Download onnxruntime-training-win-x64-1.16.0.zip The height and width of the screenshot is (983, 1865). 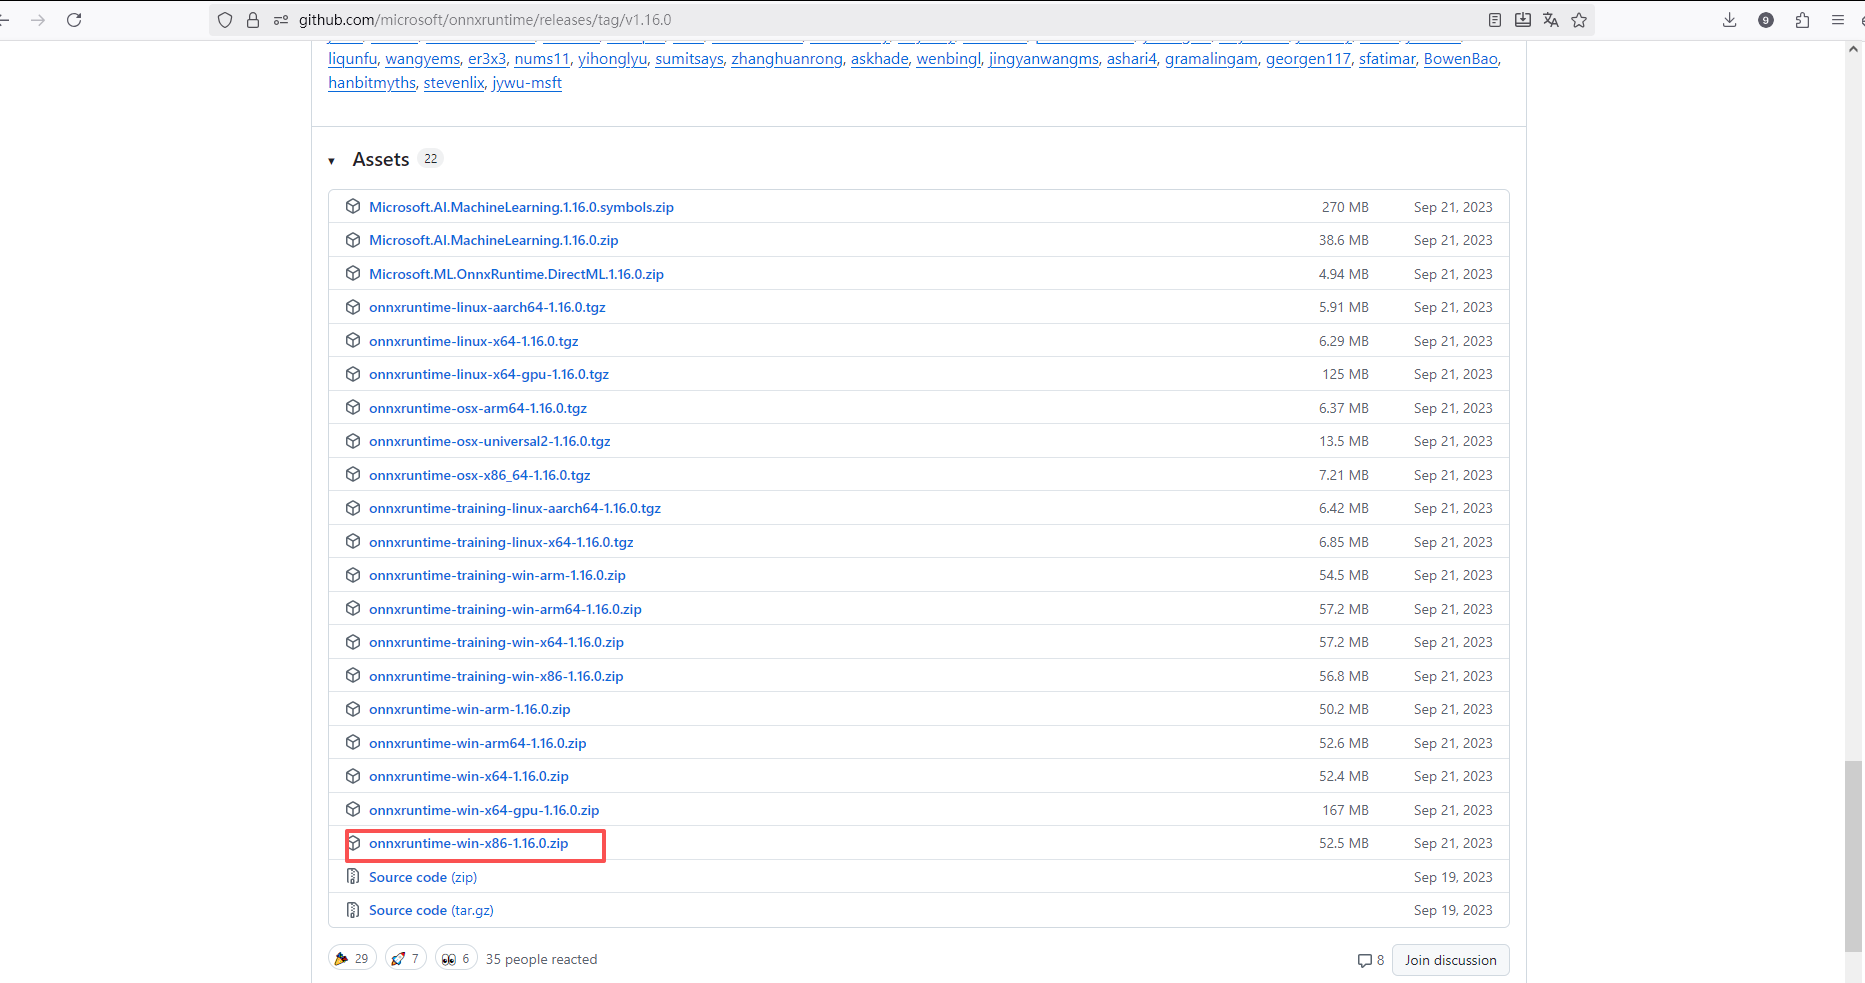pos(496,642)
